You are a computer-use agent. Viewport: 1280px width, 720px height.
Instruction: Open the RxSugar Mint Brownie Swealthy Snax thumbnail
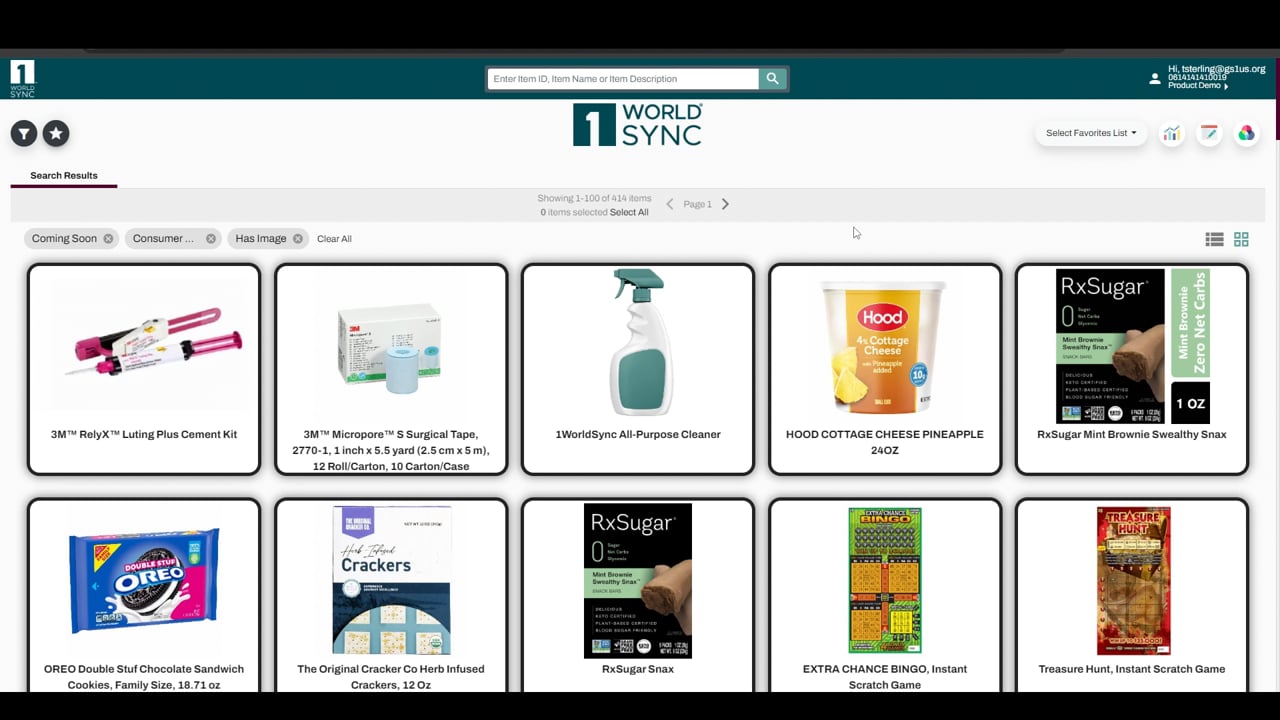[1132, 346]
